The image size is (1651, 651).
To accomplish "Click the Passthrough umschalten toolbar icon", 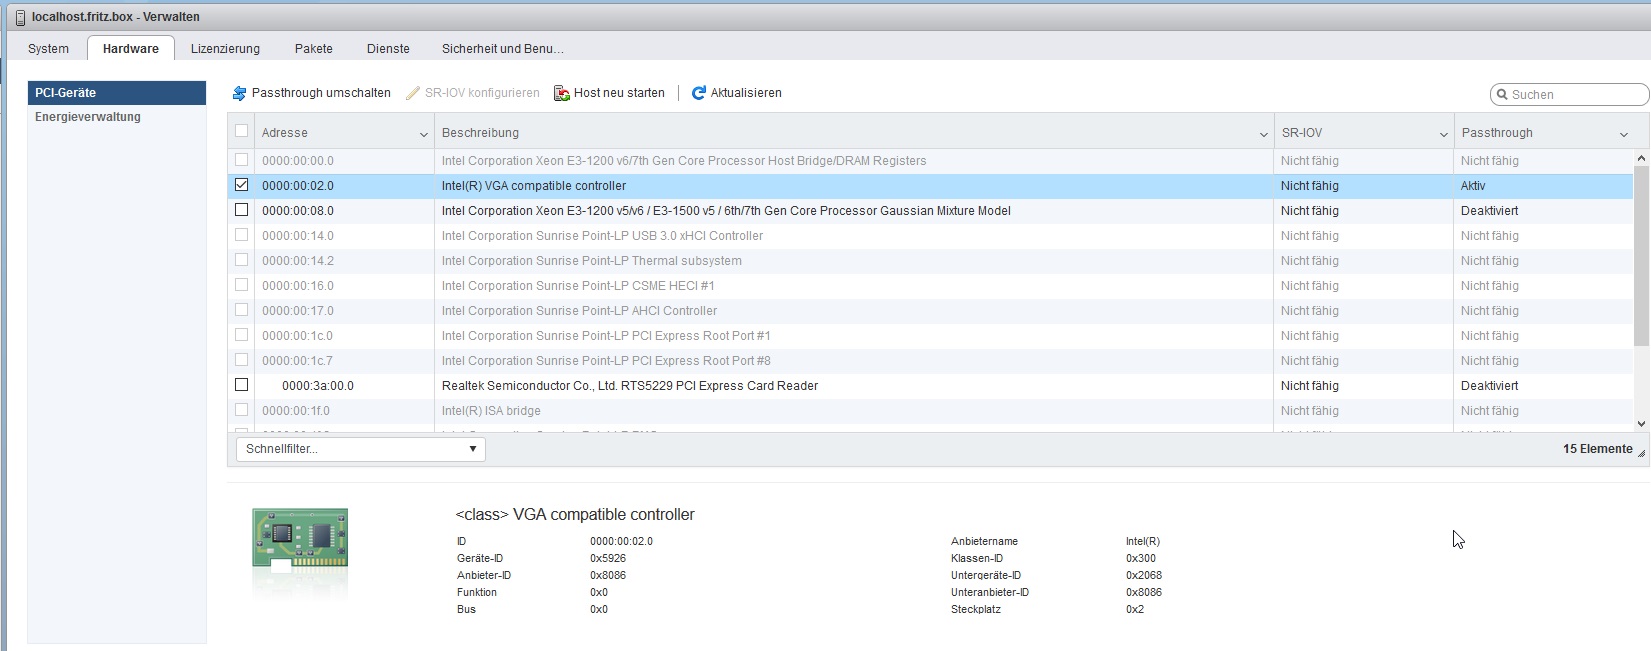I will coord(239,93).
